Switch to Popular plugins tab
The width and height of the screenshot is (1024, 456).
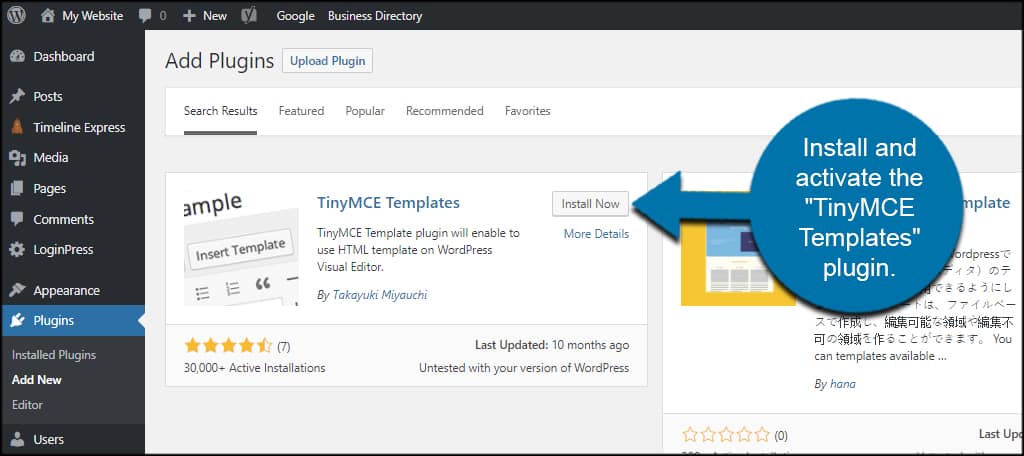click(365, 111)
